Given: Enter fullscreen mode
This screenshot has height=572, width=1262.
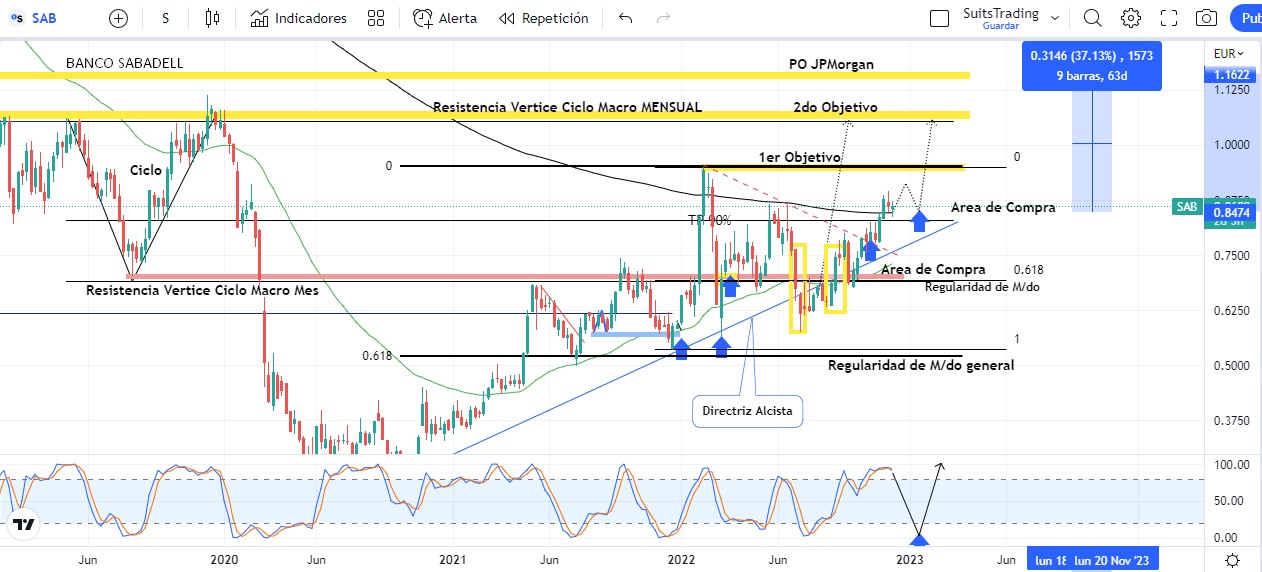Looking at the screenshot, I should pos(1169,18).
